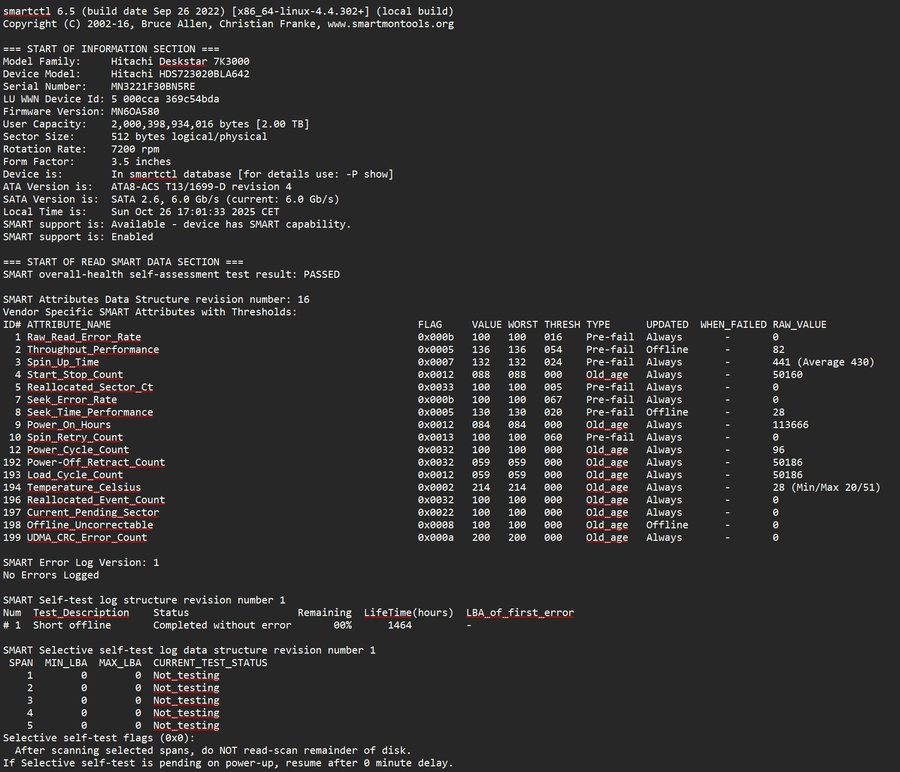
Task: Click the Spin_Up_Time raw value 441
Action: [x=781, y=362]
